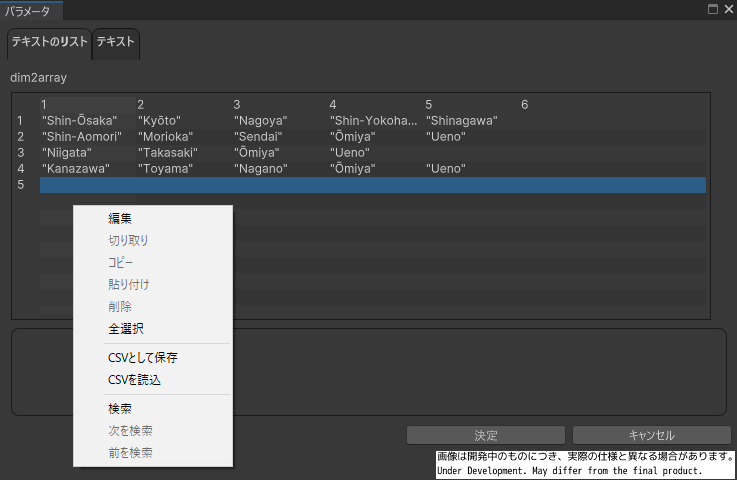The image size is (737, 480).
Task: Select cell "Shin-Aomori"
Action: pyautogui.click(x=88, y=137)
